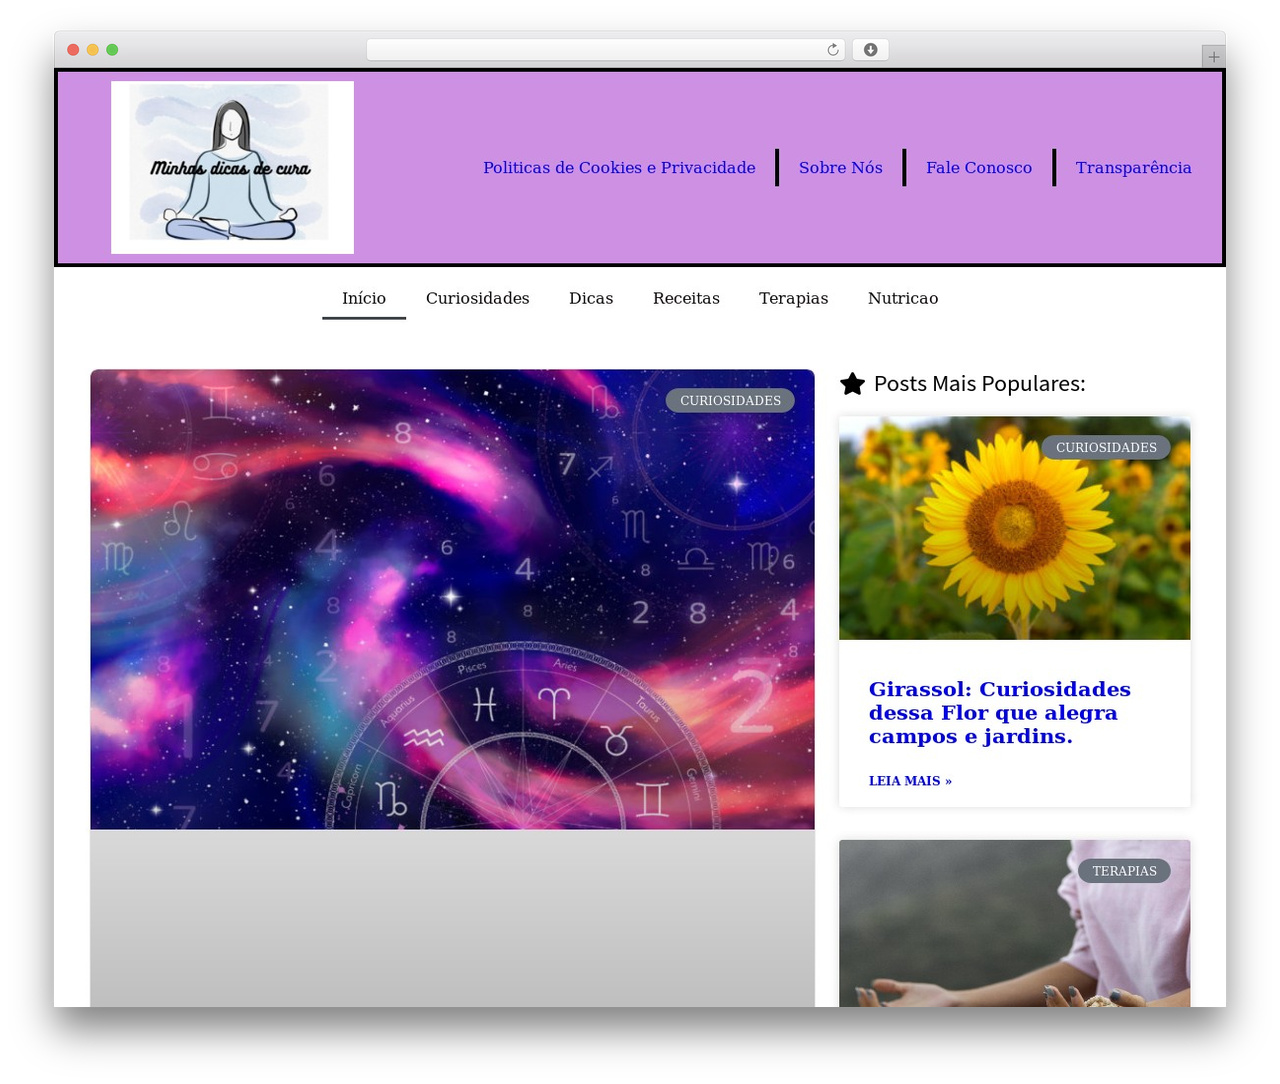Close the window with red button
Viewport: 1280px width, 1084px height.
[x=73, y=50]
